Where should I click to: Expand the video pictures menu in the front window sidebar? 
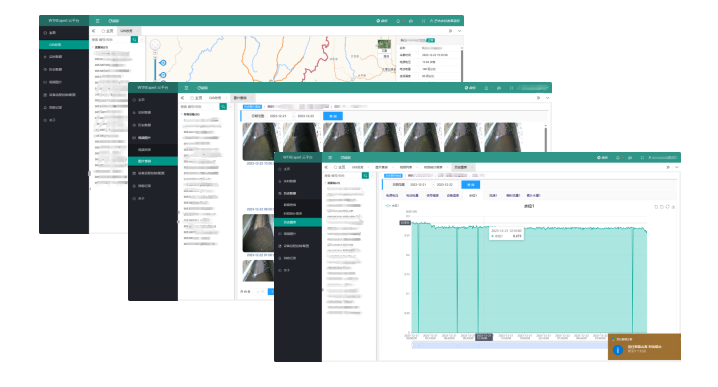298,234
